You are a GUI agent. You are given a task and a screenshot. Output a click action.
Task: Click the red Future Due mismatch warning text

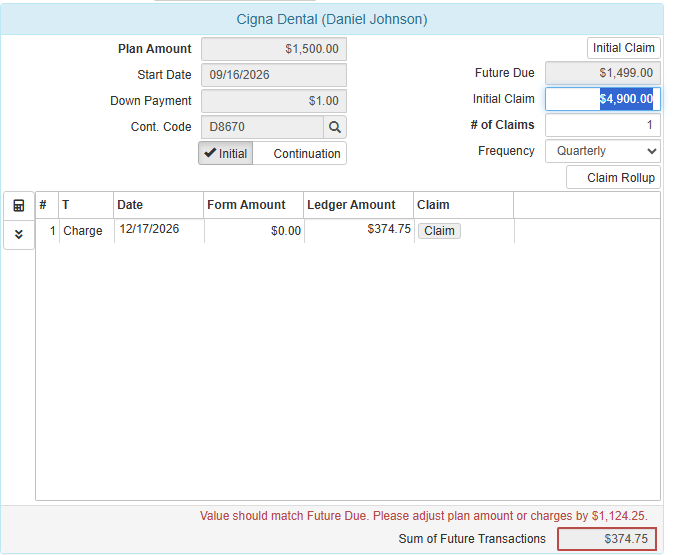[423, 516]
